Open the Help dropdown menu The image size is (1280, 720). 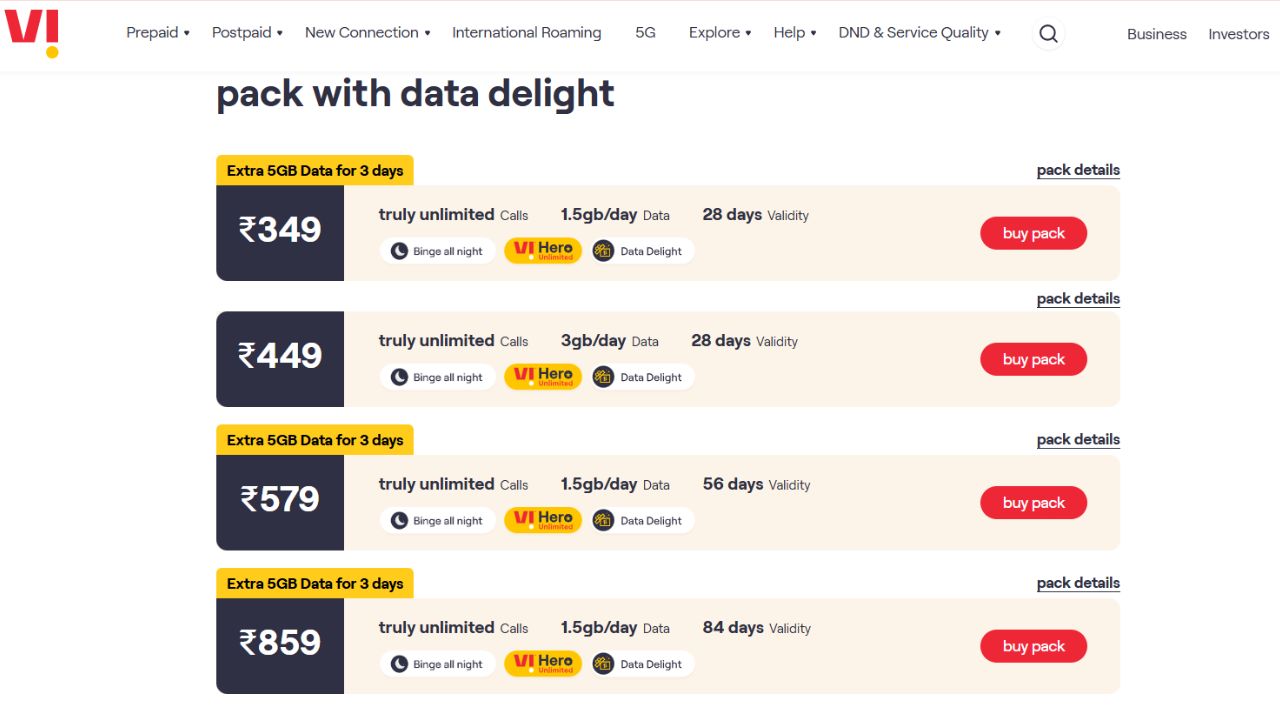(x=795, y=32)
